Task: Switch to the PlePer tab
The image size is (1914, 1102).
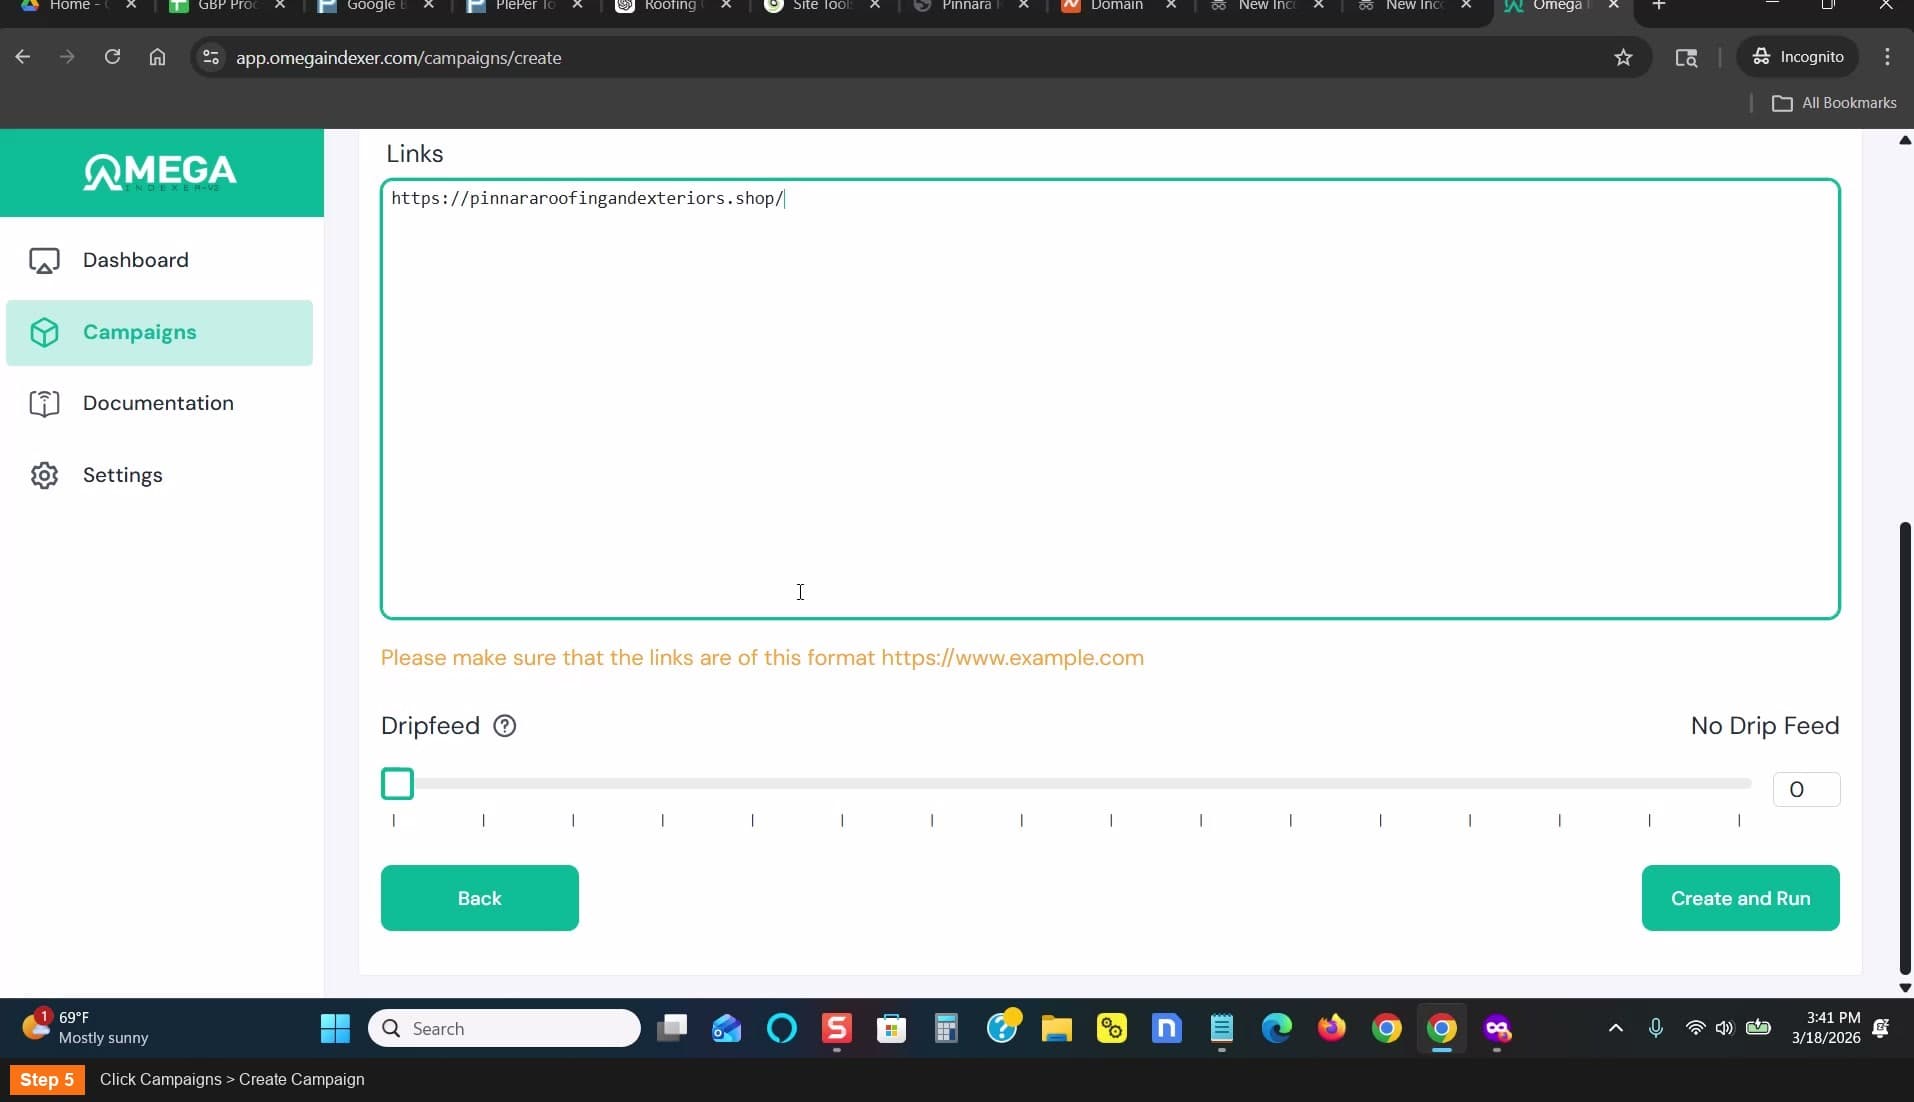Action: tap(525, 6)
